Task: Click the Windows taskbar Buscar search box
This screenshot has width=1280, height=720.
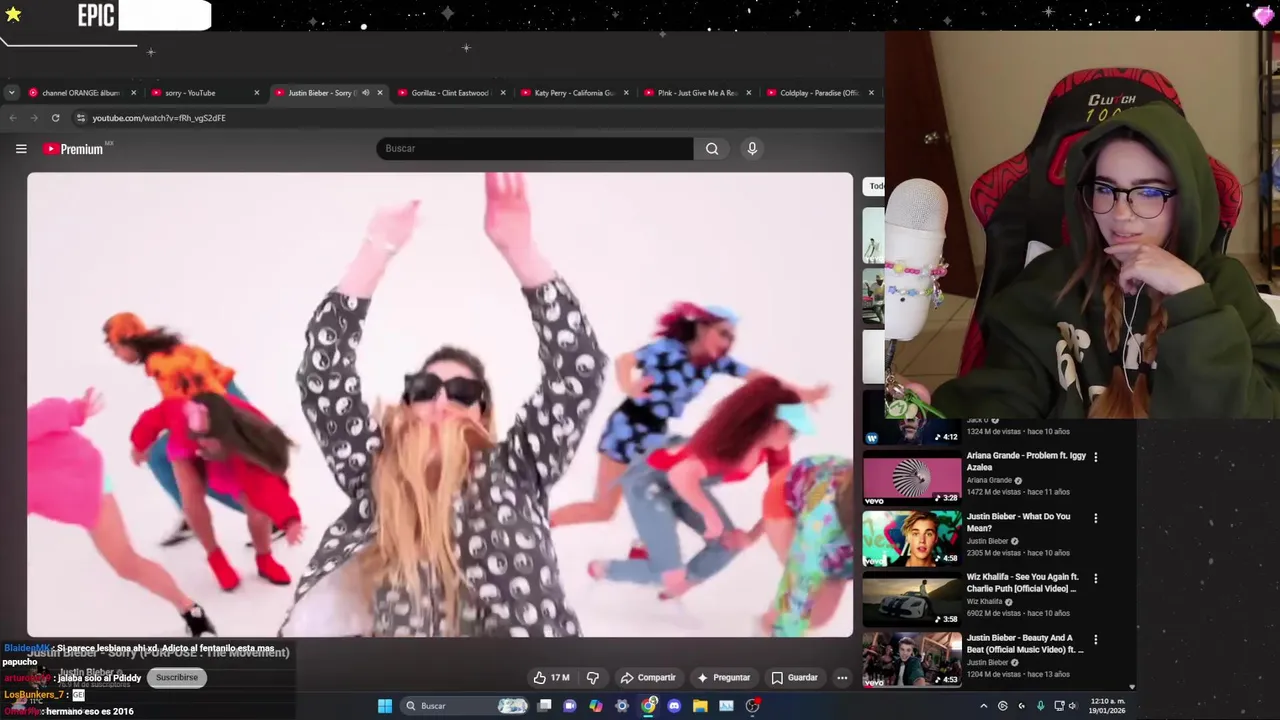Action: (x=462, y=706)
